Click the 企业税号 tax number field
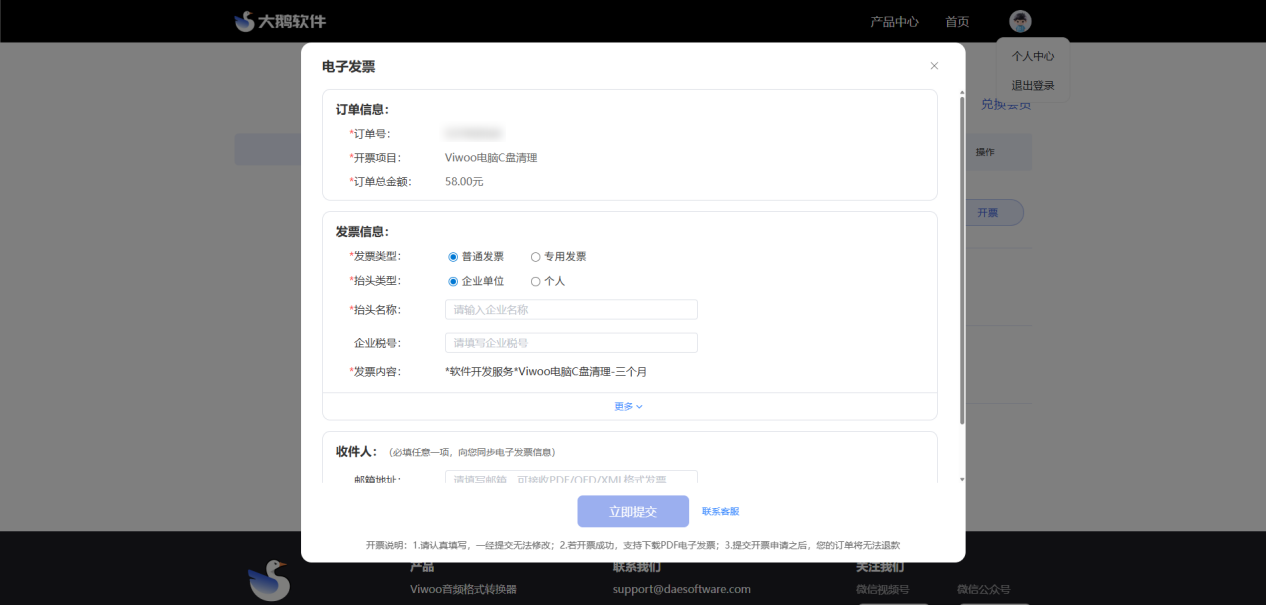1266x605 pixels. [571, 343]
